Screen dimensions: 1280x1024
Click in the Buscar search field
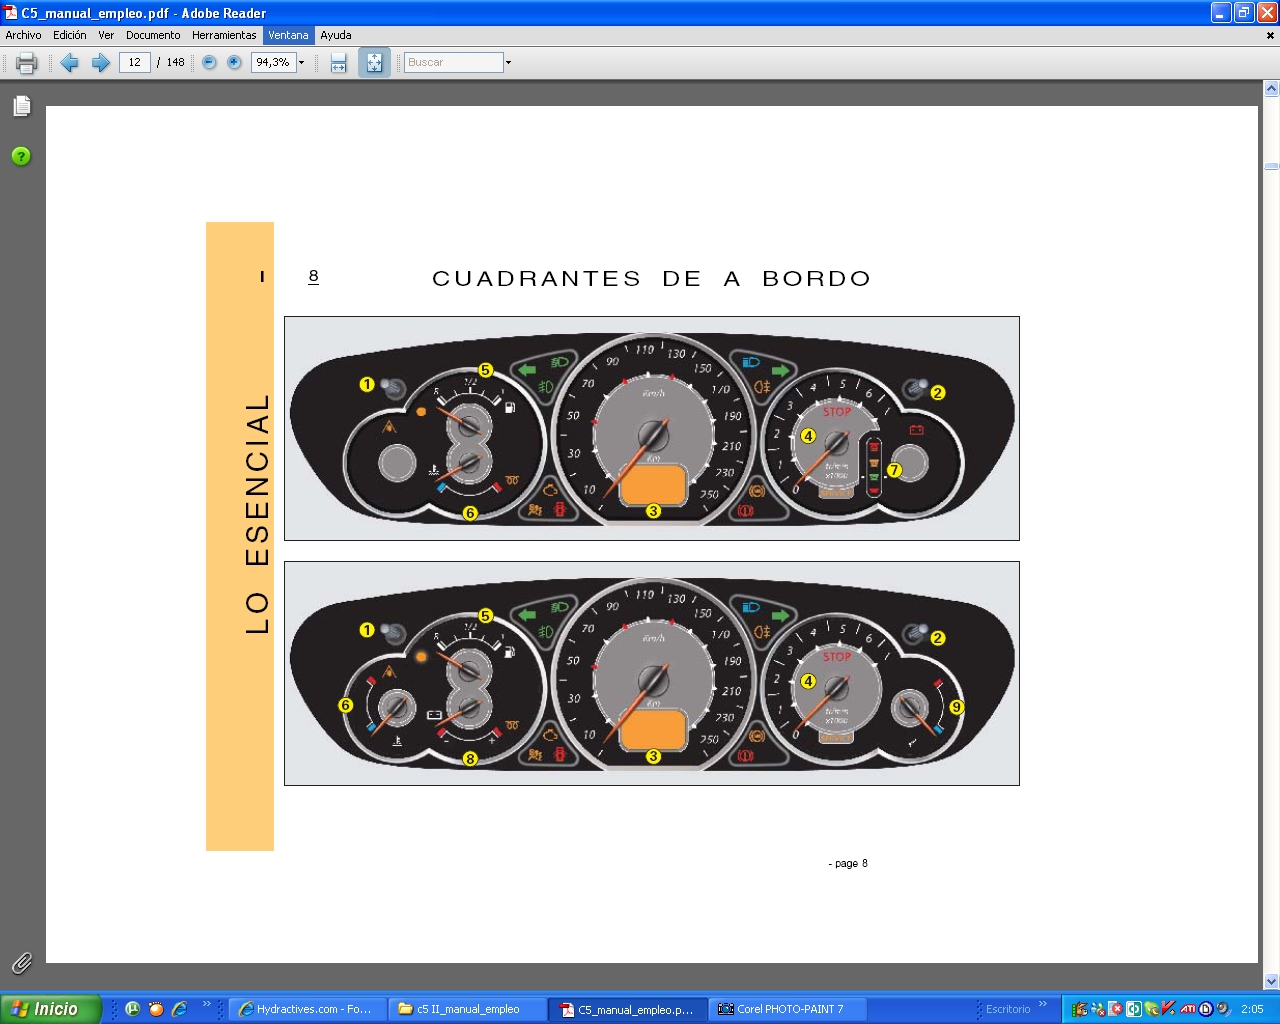453,62
